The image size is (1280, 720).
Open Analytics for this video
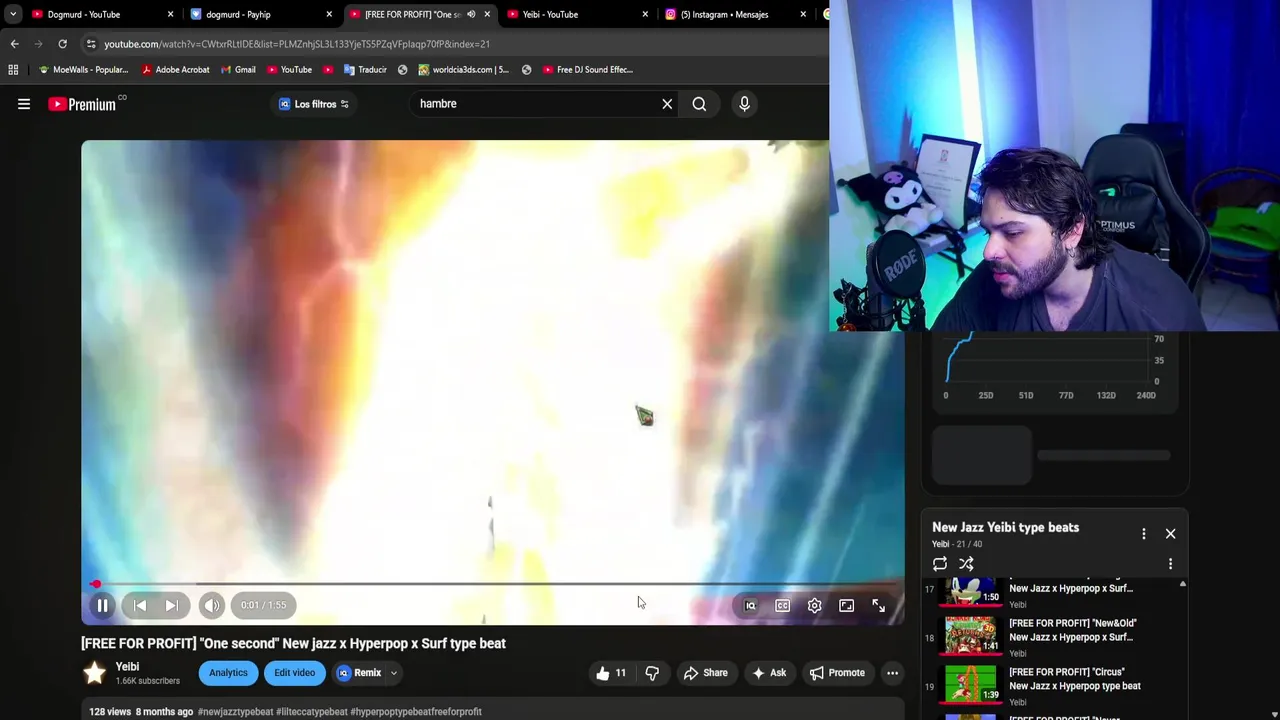tap(228, 673)
